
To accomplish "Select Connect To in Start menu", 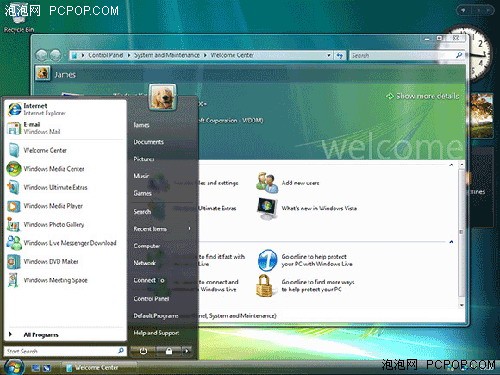I will [149, 280].
